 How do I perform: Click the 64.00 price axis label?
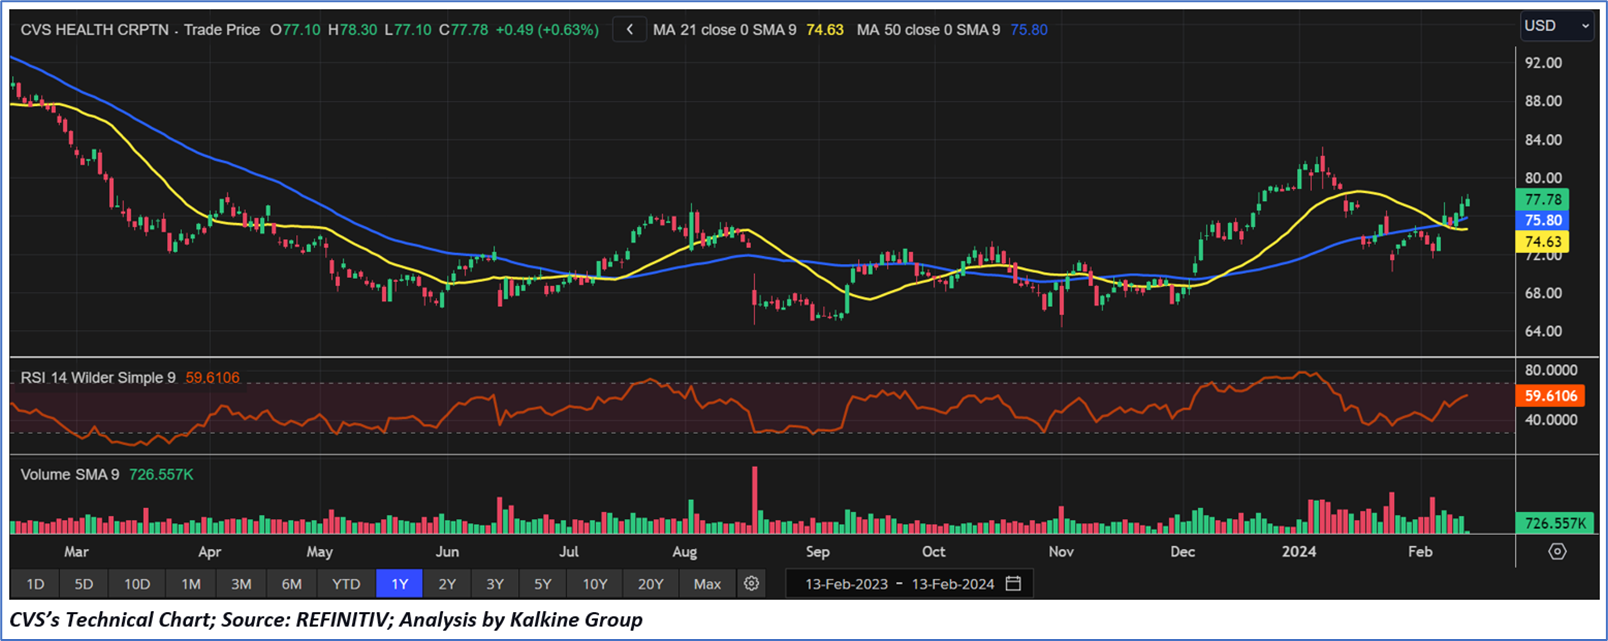[1543, 332]
